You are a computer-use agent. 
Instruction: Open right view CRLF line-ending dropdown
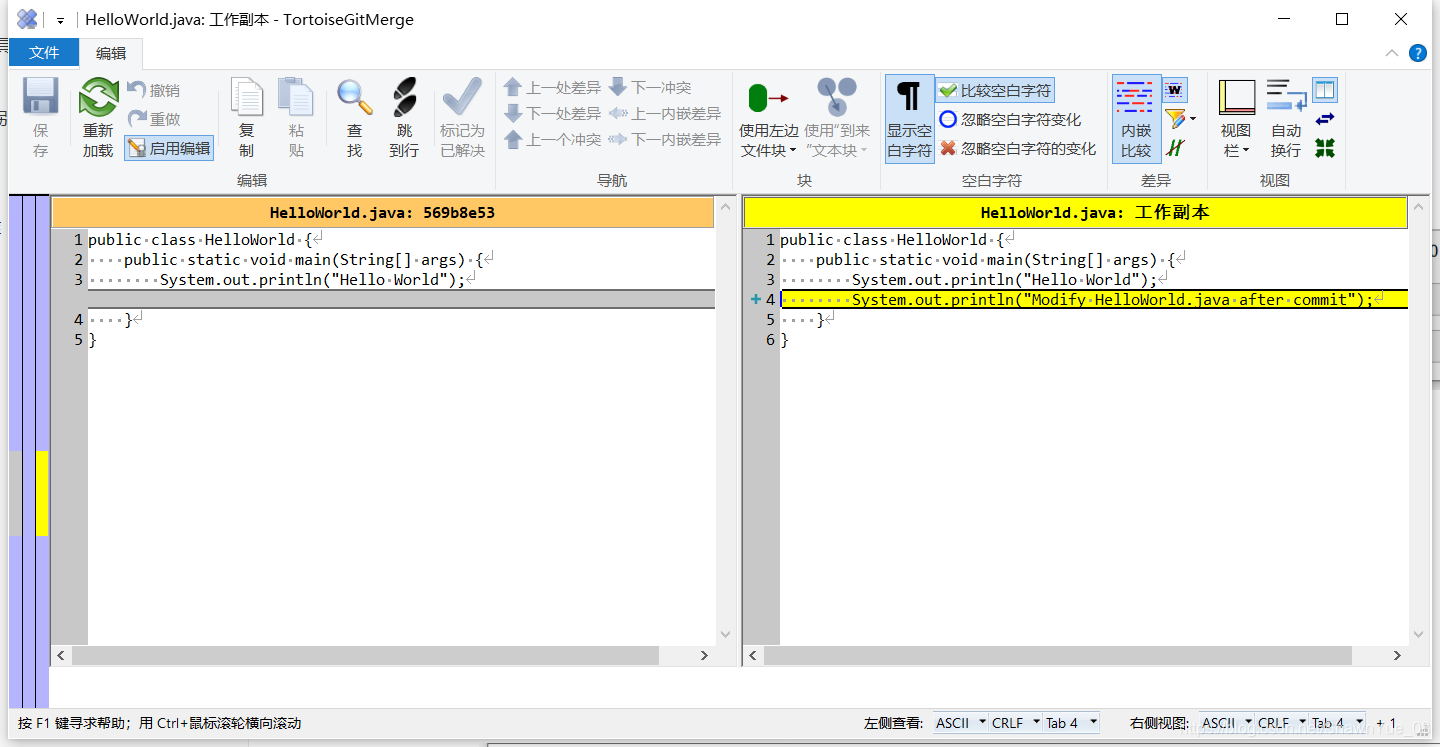pyautogui.click(x=1280, y=722)
